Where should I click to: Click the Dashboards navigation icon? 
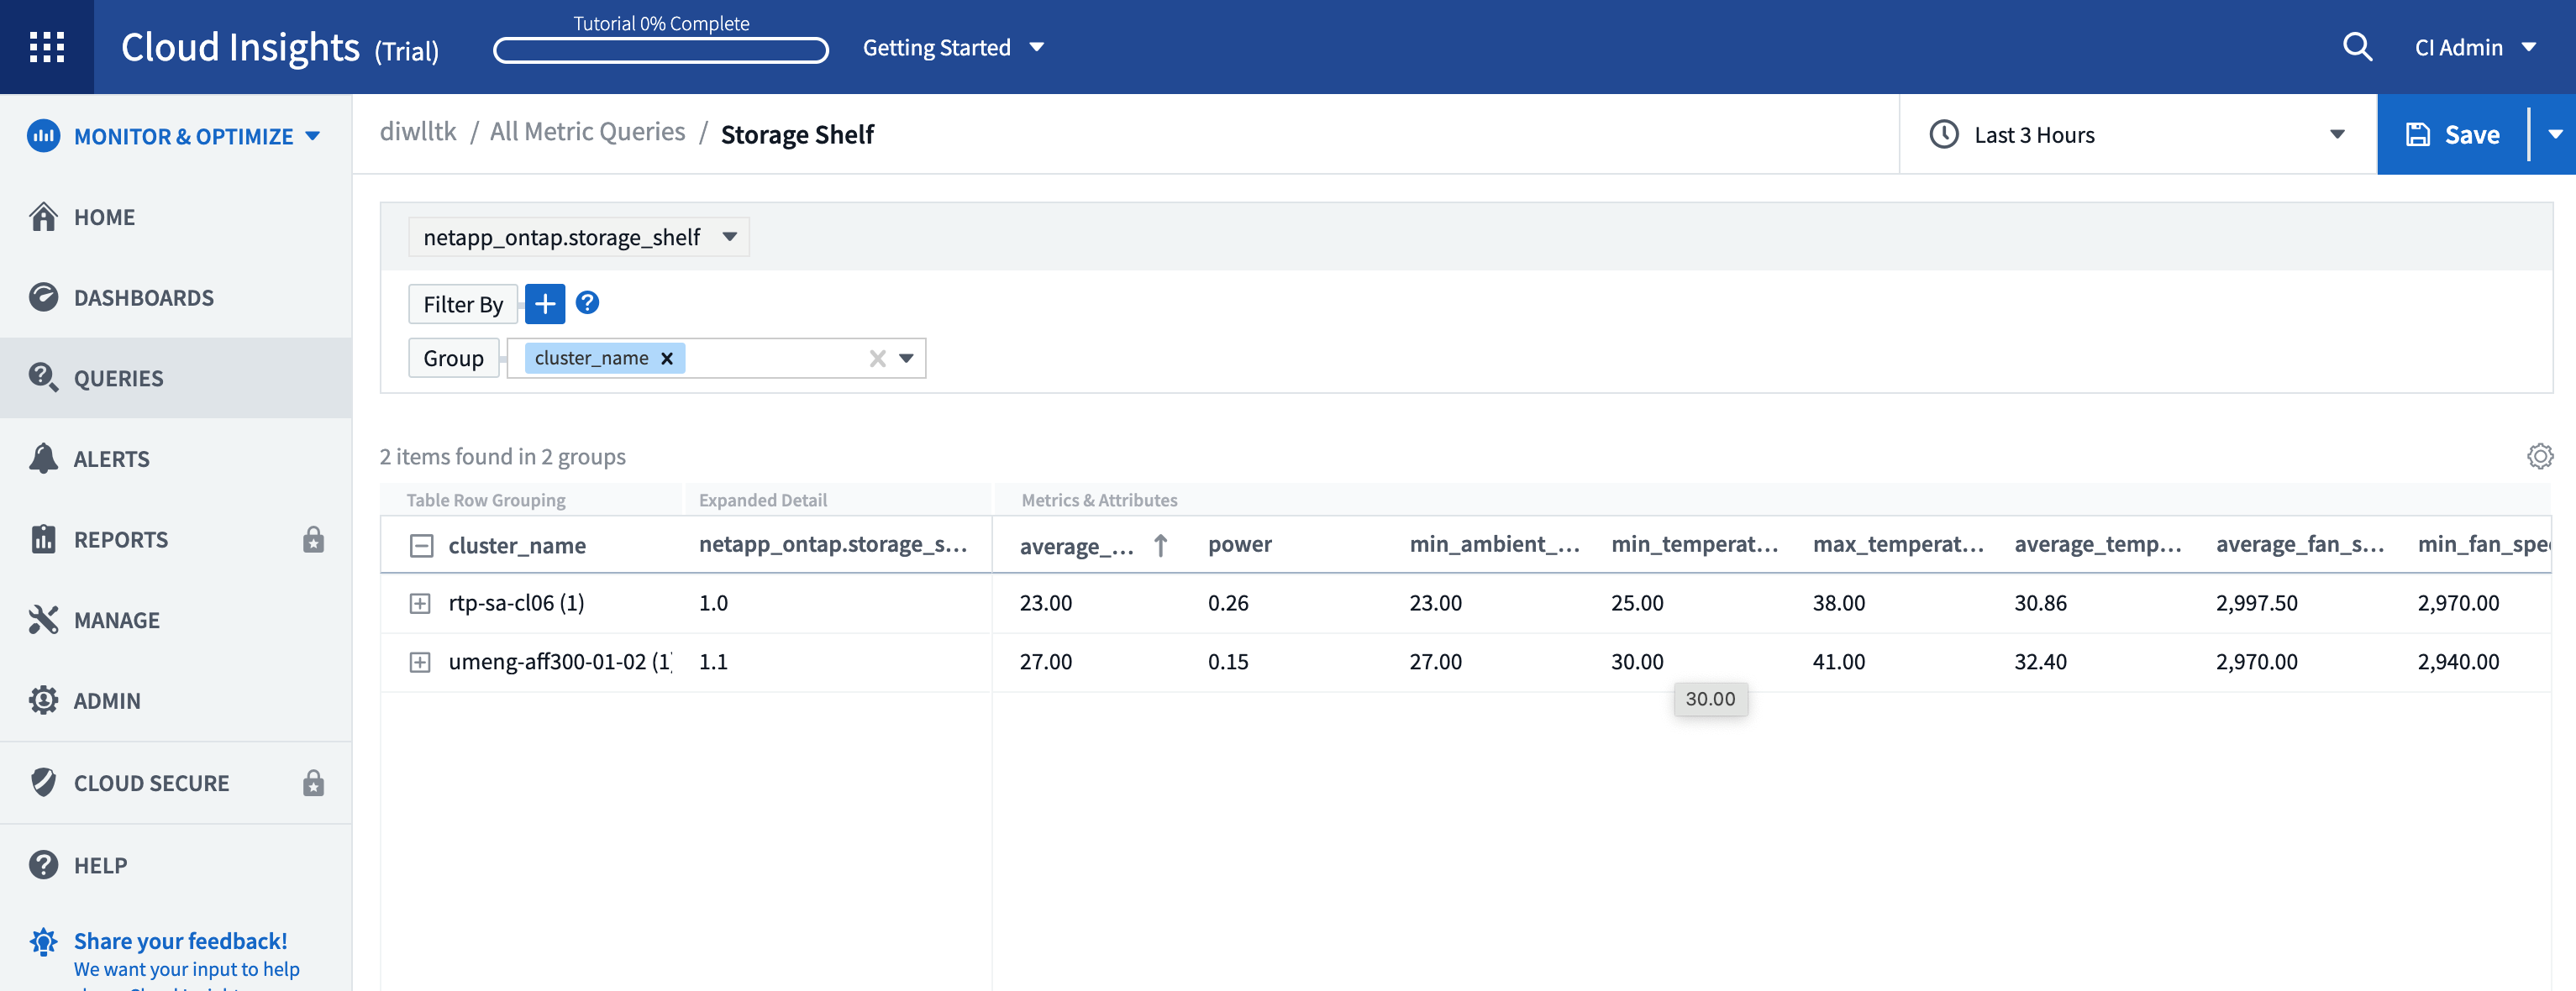tap(45, 296)
